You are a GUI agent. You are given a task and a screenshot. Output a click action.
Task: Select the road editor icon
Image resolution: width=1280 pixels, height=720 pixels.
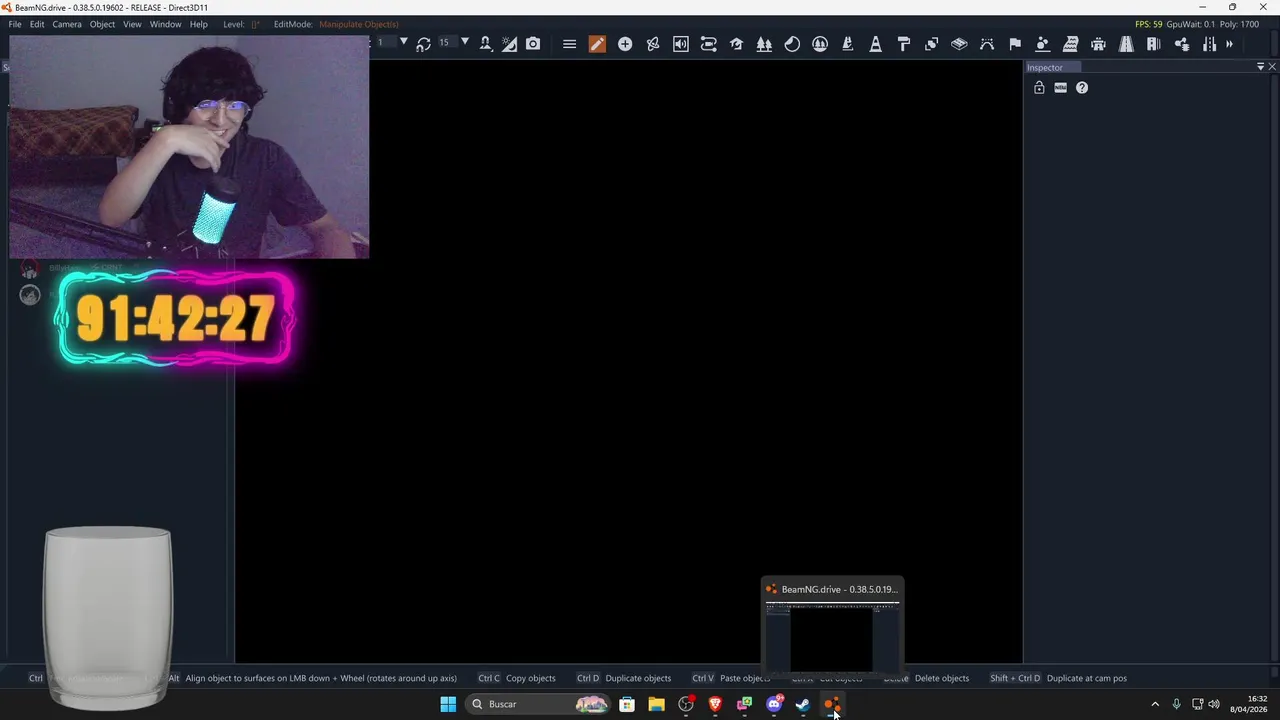click(1126, 44)
